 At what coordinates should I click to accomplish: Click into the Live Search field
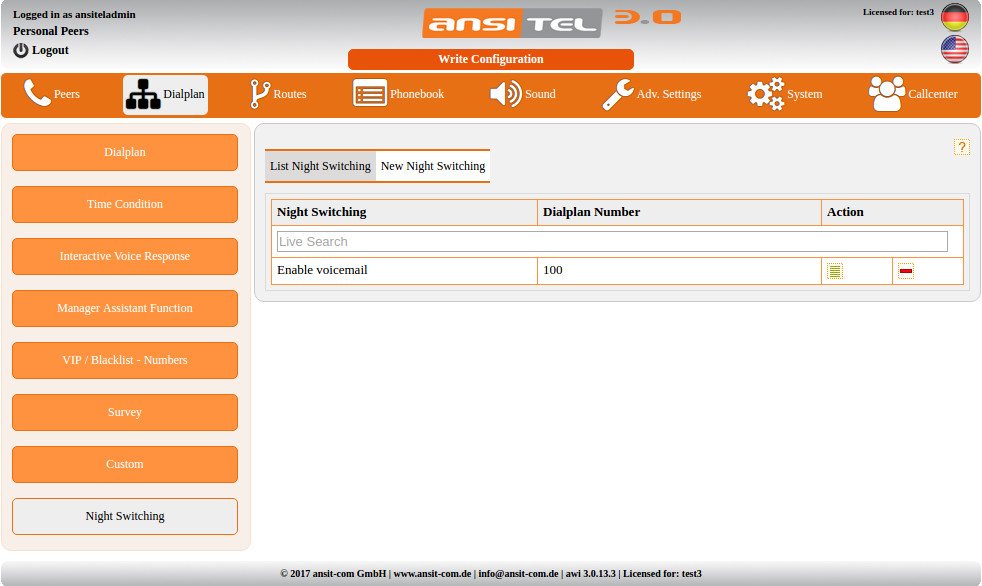pos(611,241)
